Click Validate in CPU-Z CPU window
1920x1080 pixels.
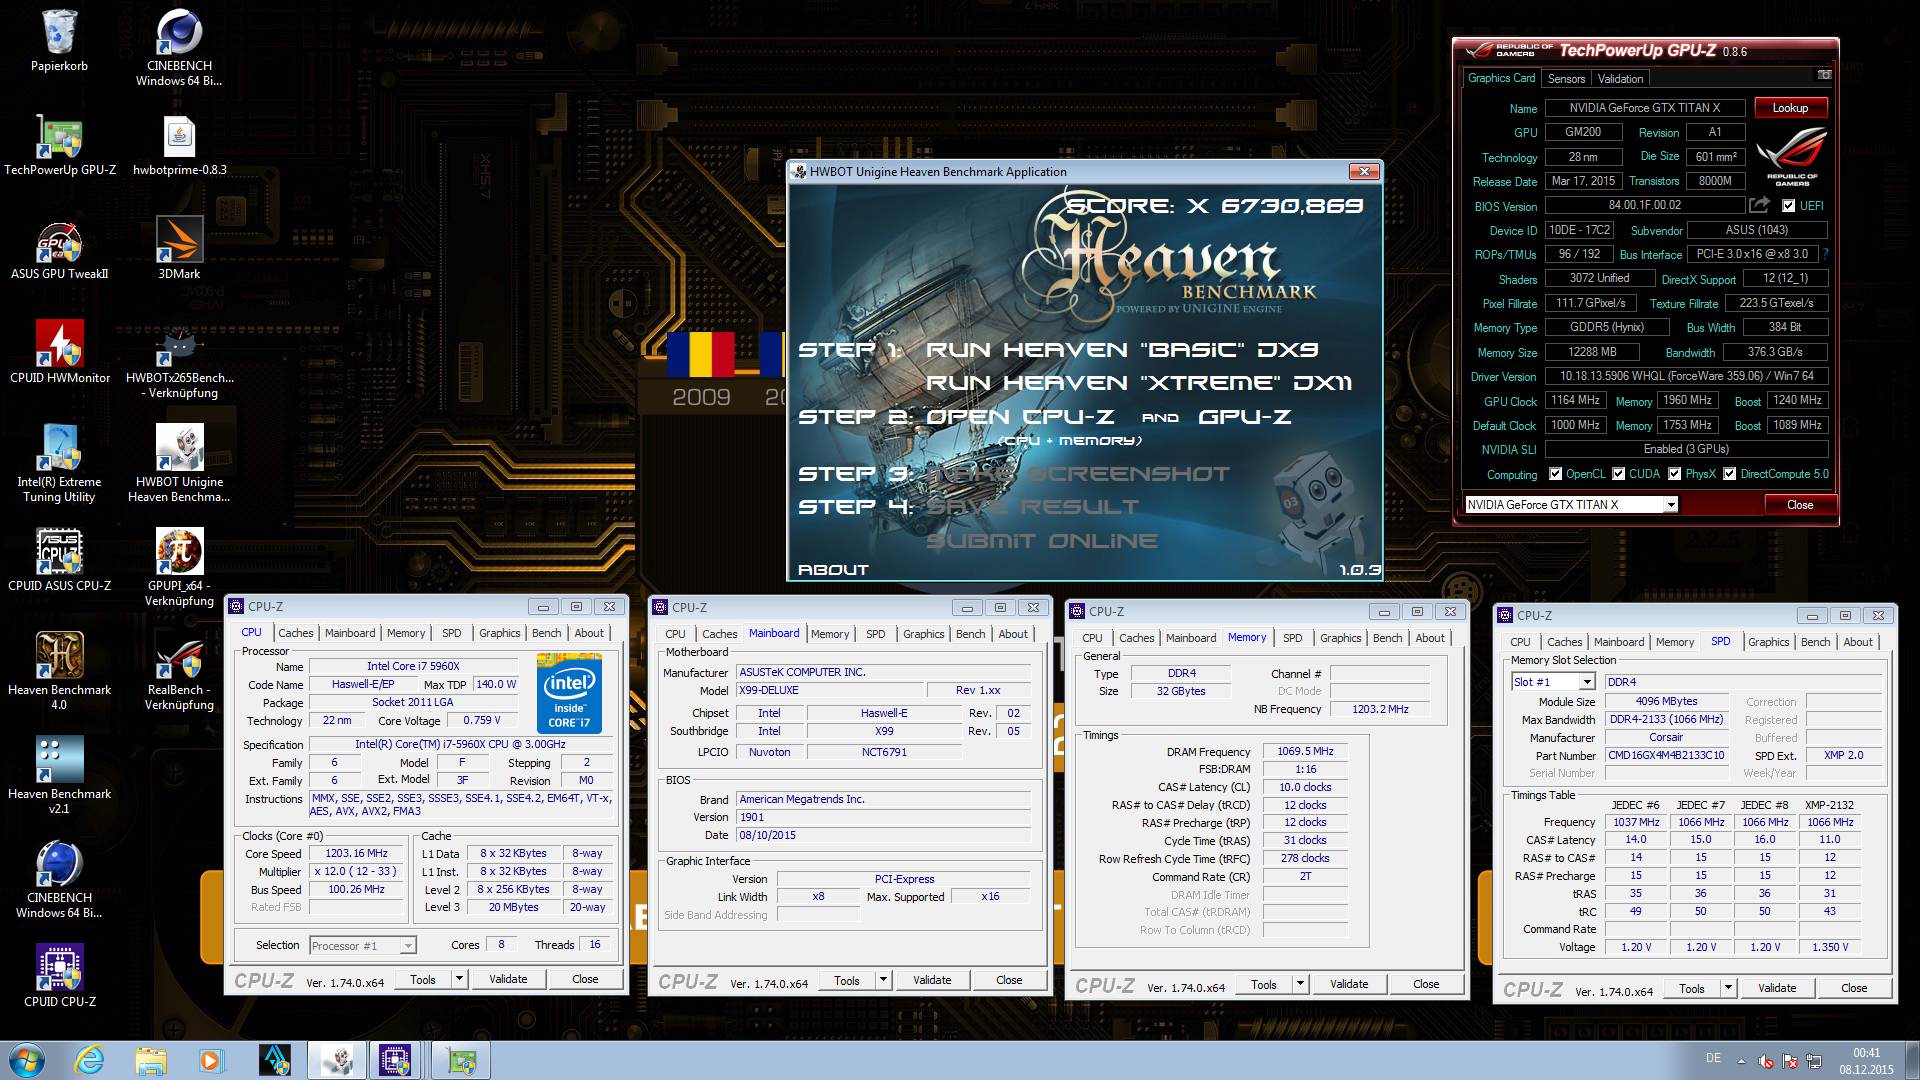[508, 979]
